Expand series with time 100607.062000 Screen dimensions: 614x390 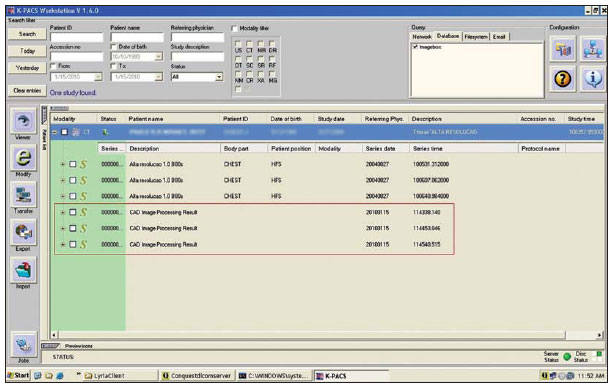click(63, 181)
